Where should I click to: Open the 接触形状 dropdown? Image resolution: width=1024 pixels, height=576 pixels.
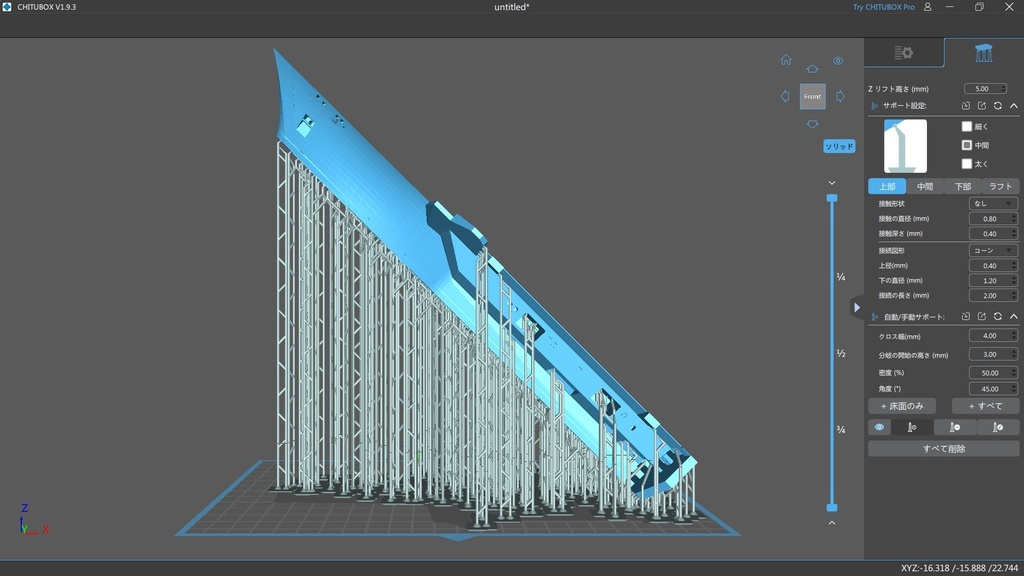993,204
